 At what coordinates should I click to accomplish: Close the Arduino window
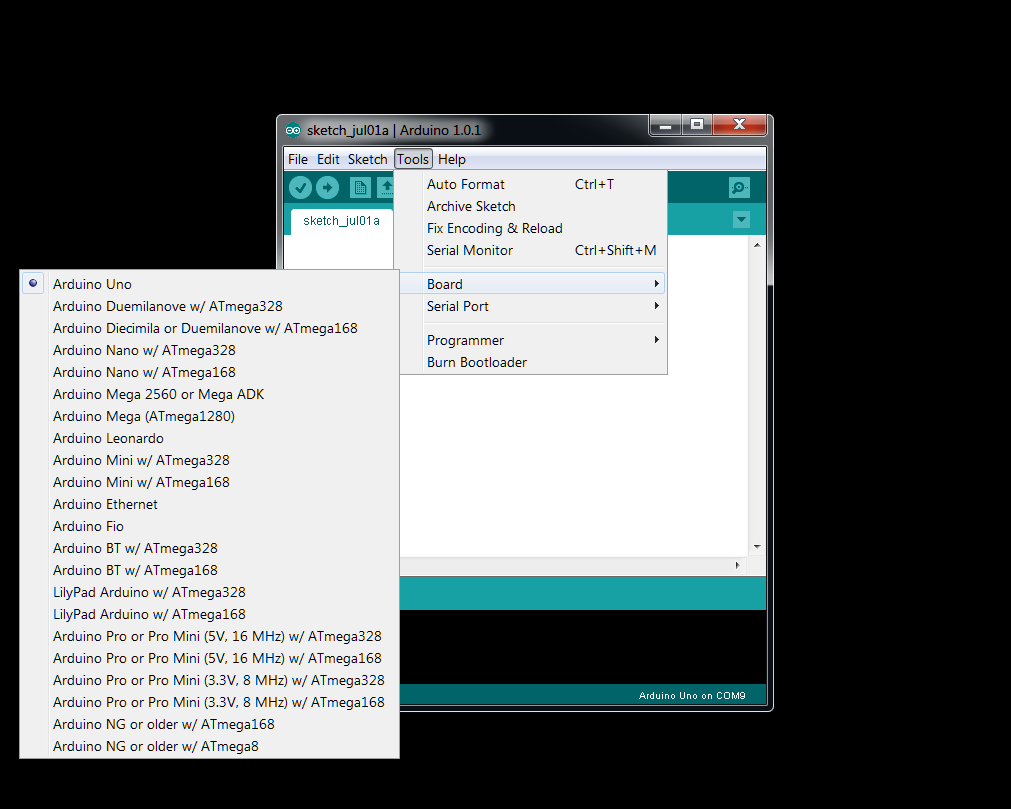(740, 125)
